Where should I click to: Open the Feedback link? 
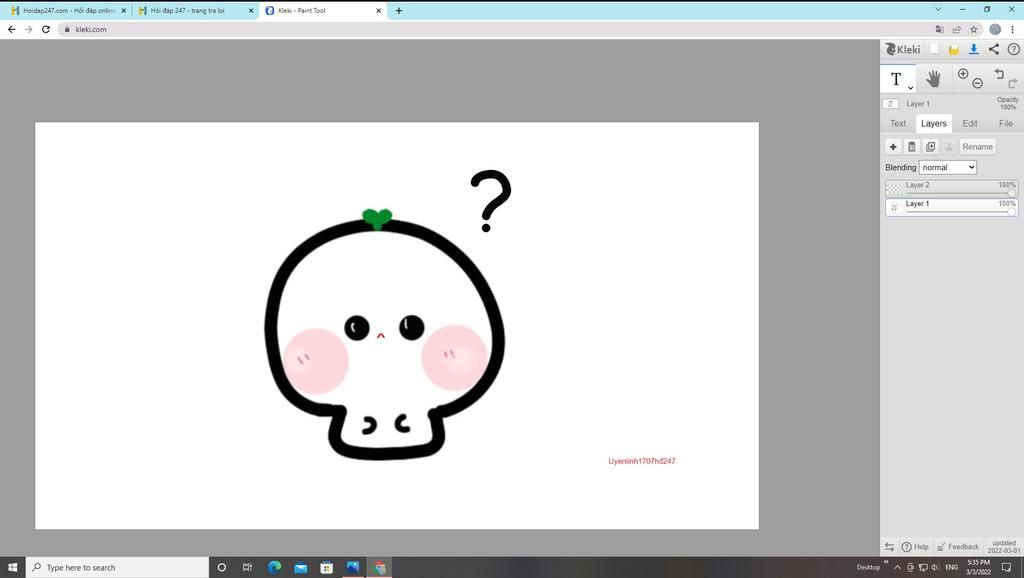point(958,547)
